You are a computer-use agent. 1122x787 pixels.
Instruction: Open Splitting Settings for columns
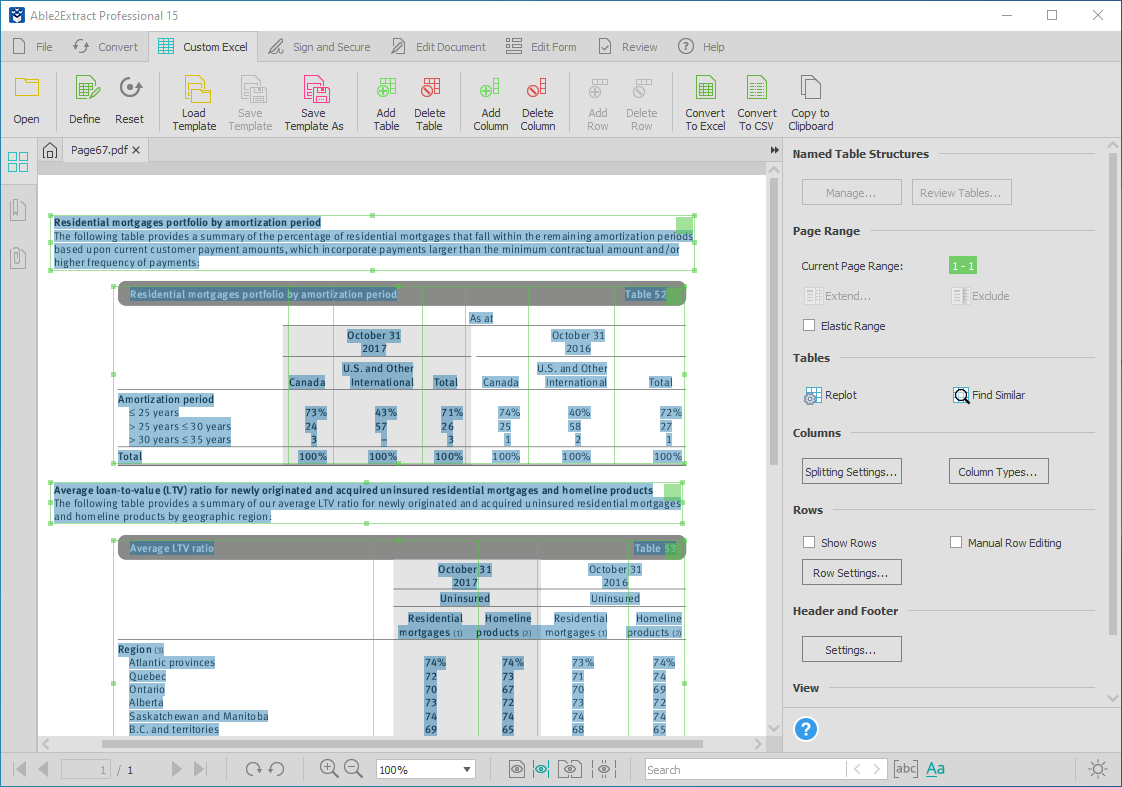(x=851, y=471)
